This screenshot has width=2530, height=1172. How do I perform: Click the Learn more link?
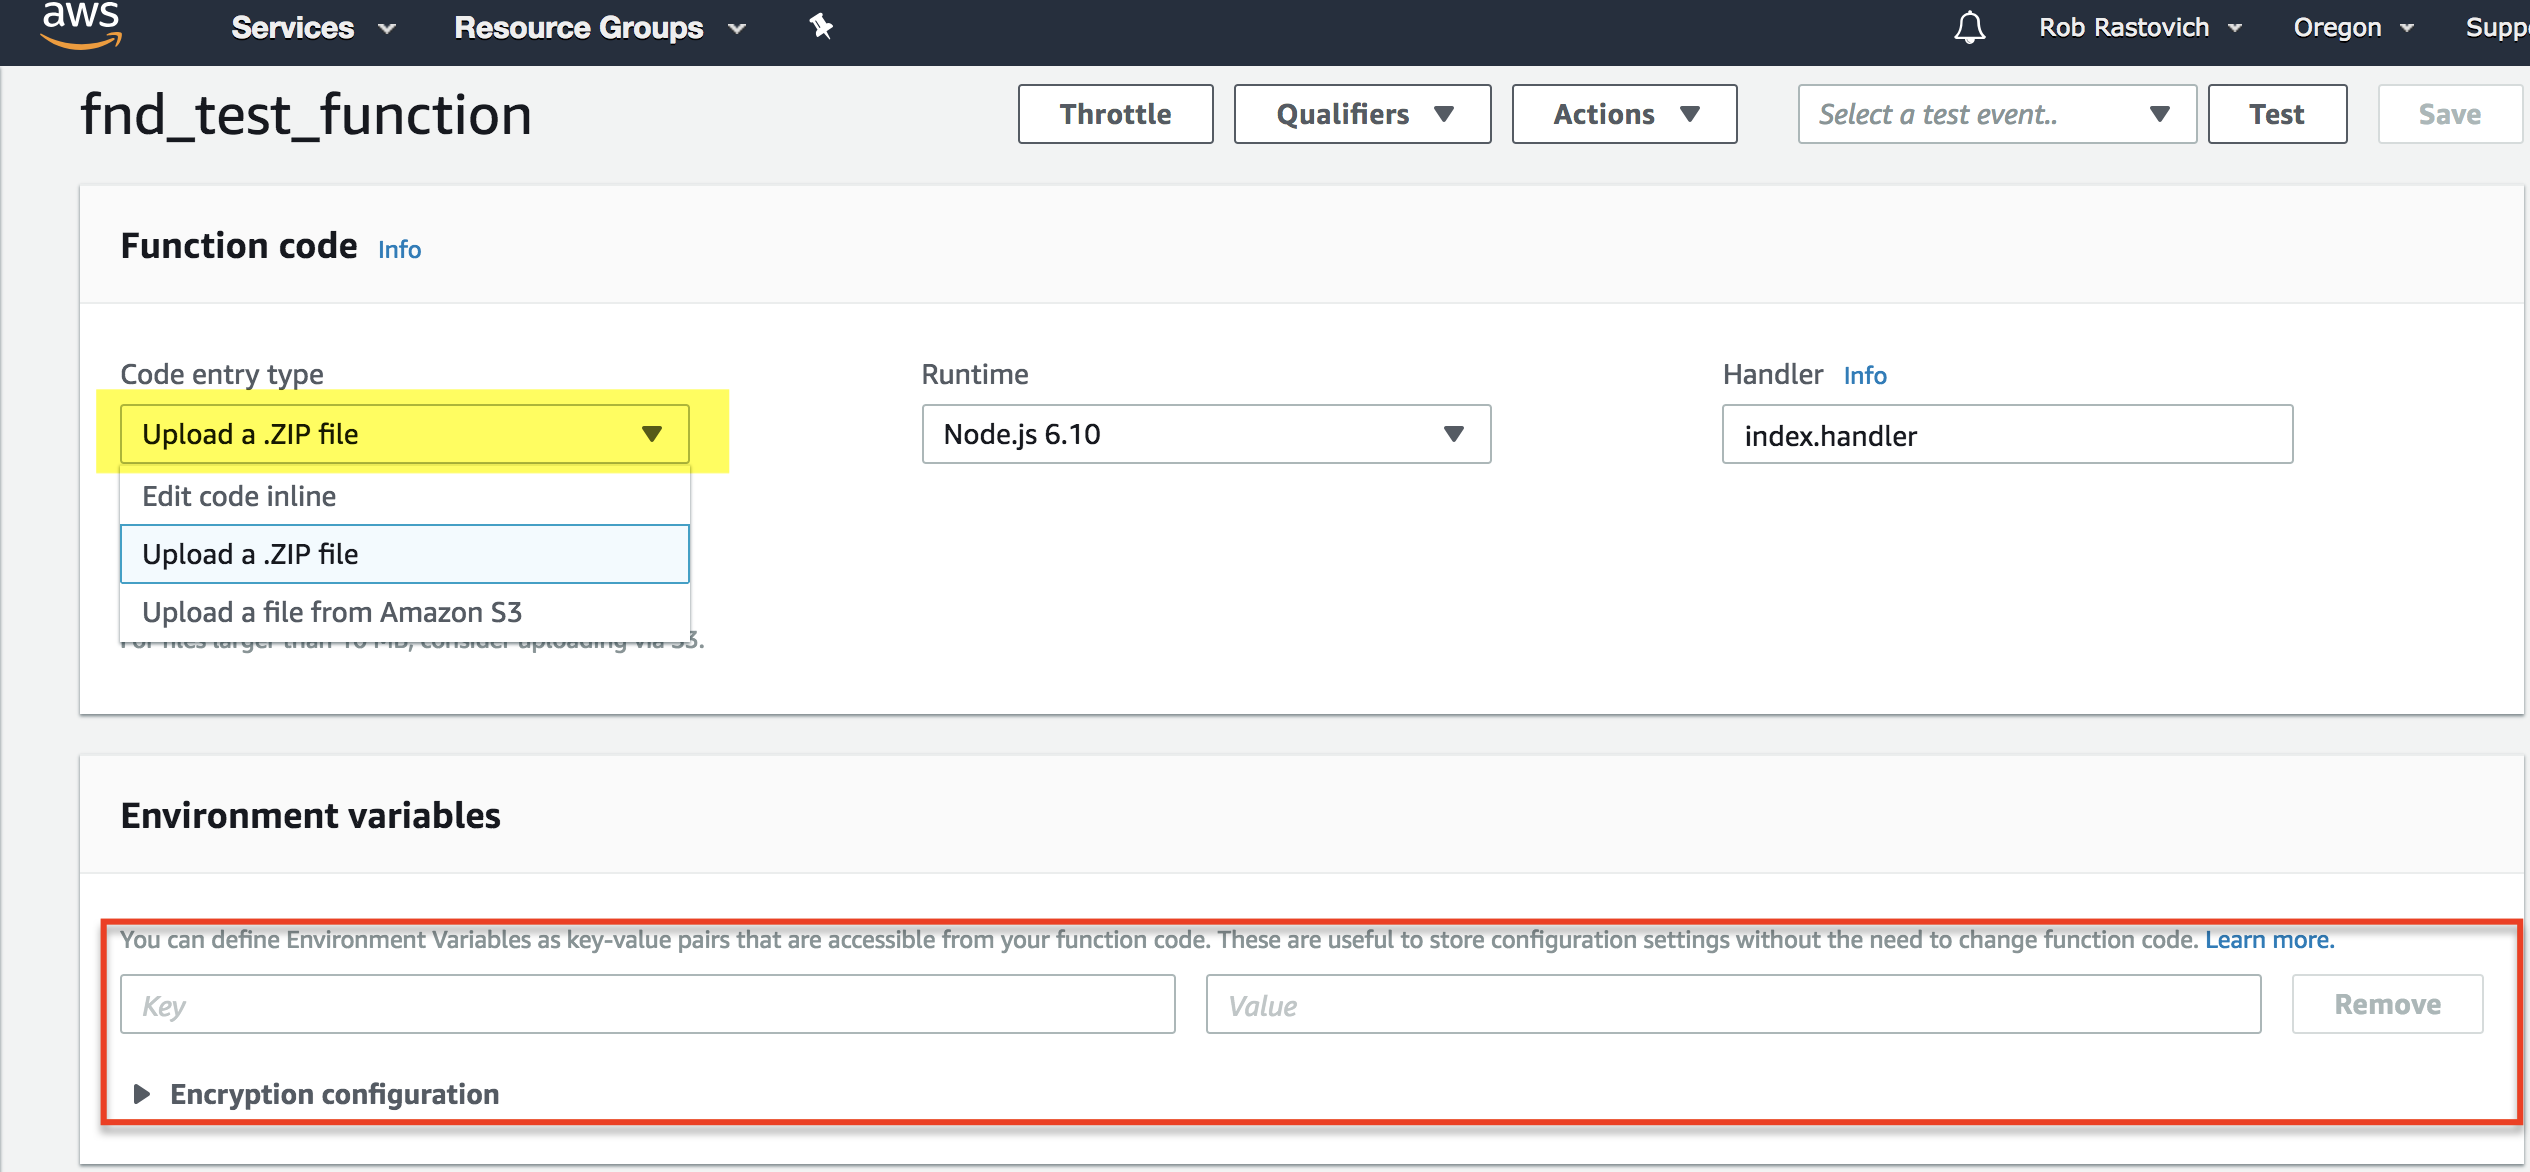click(x=2269, y=940)
